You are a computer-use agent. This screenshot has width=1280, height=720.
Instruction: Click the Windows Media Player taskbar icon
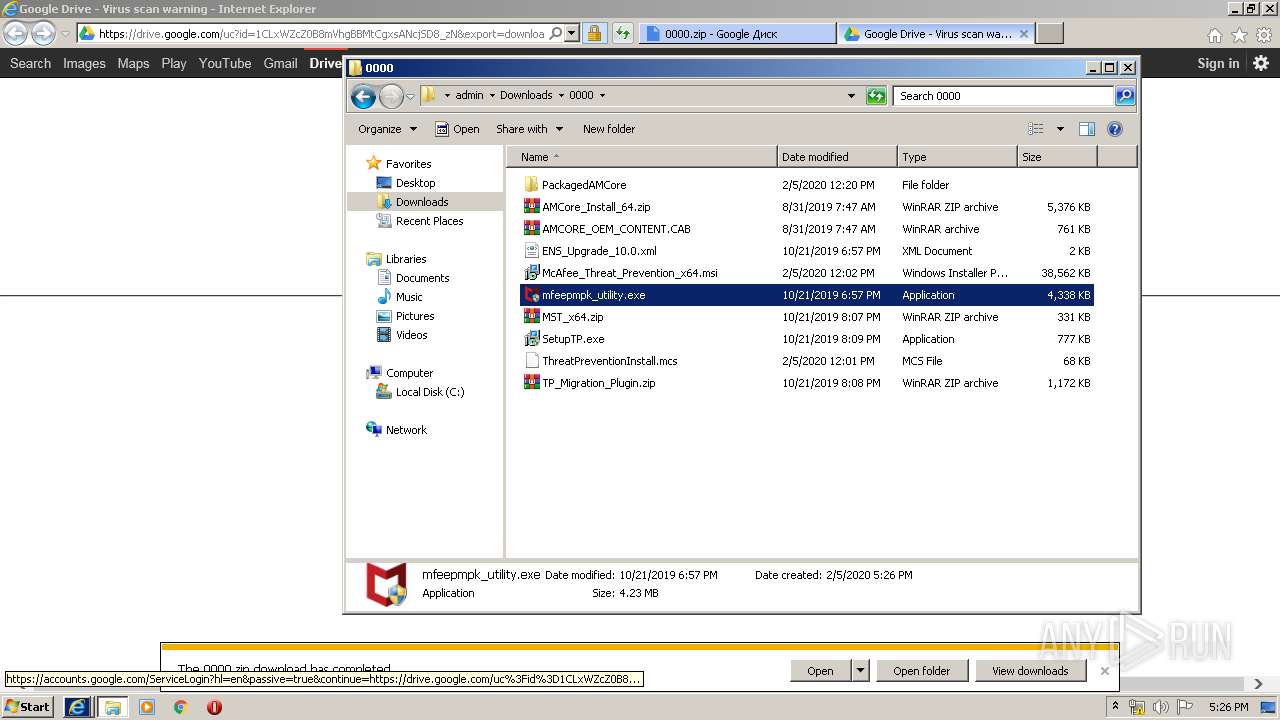tap(147, 707)
